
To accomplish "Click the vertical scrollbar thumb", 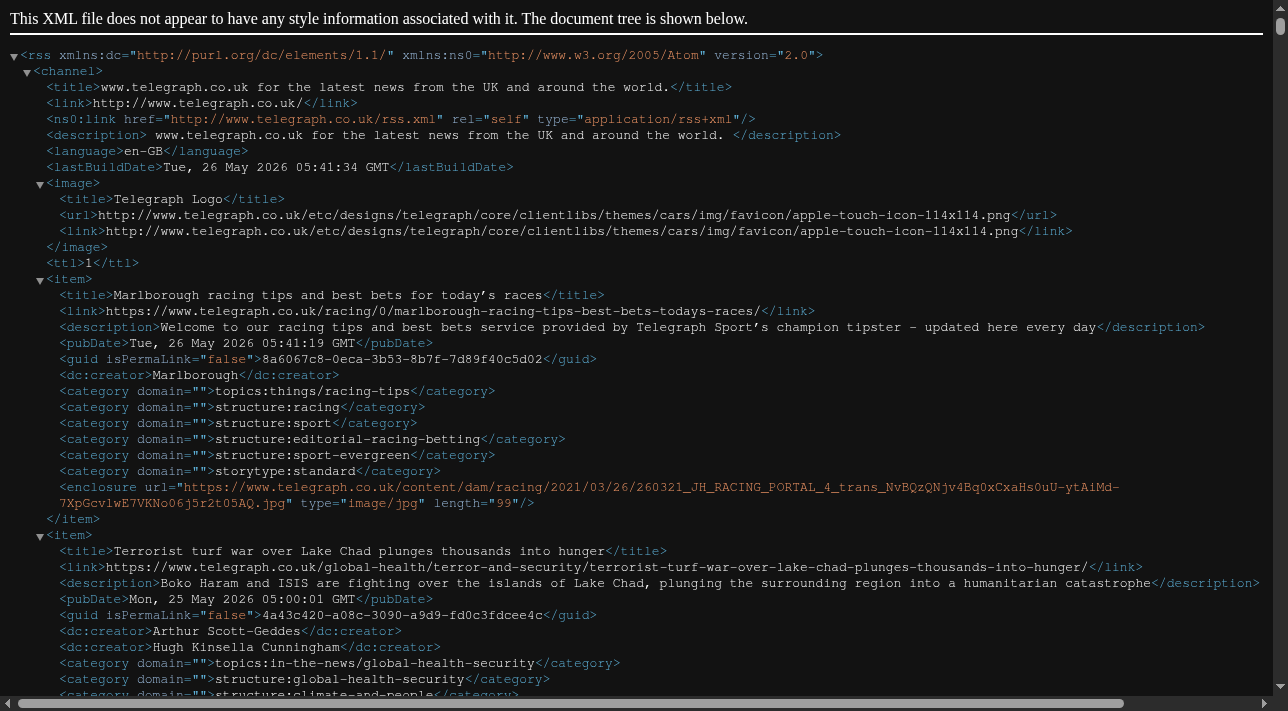I will coord(1280,26).
